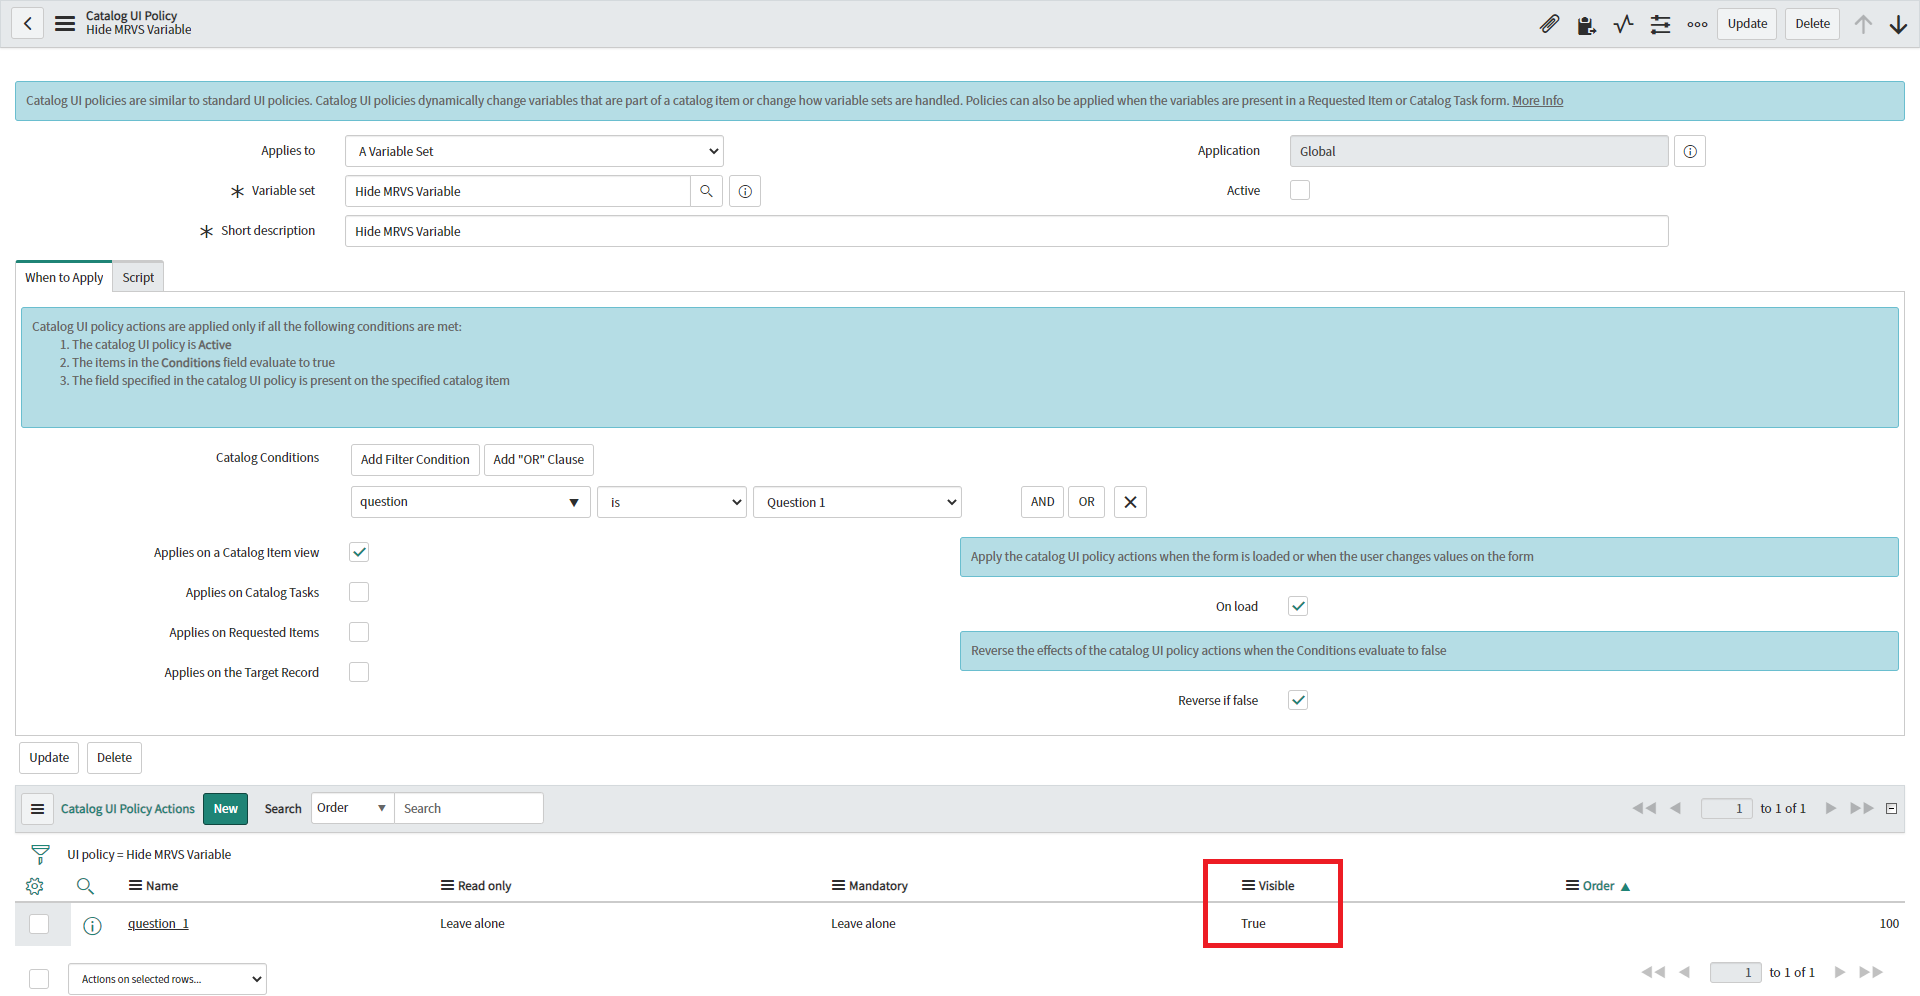Switch to the Script tab
The image size is (1920, 996).
[x=137, y=277]
